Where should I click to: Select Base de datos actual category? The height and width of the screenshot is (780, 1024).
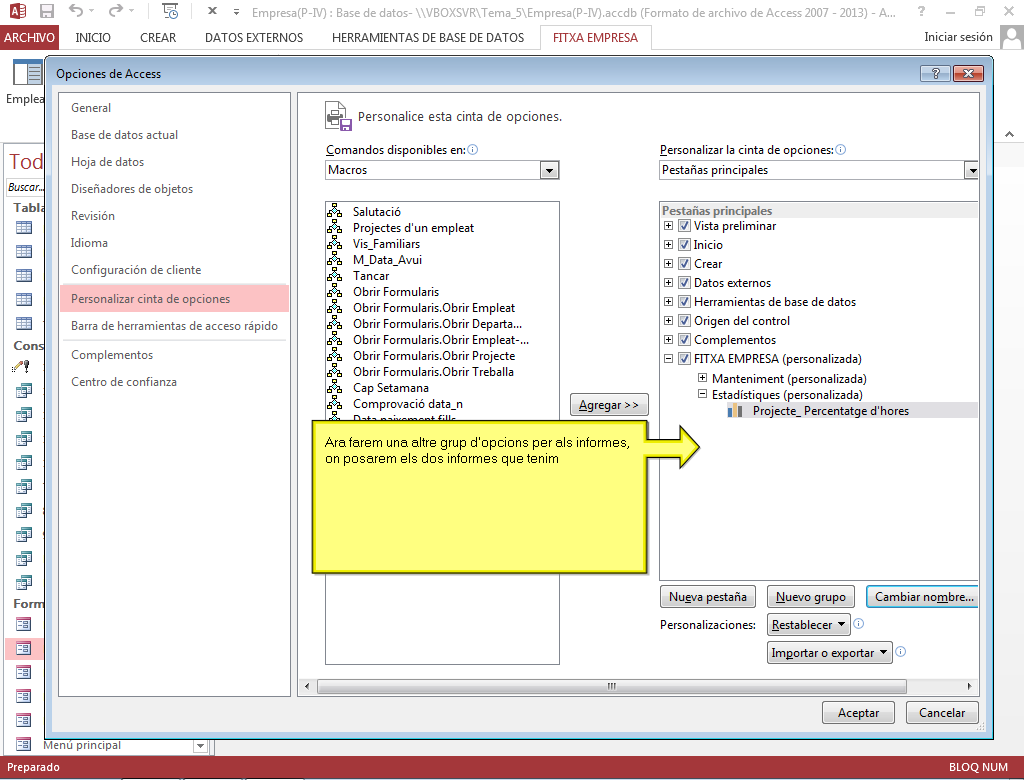pos(174,135)
